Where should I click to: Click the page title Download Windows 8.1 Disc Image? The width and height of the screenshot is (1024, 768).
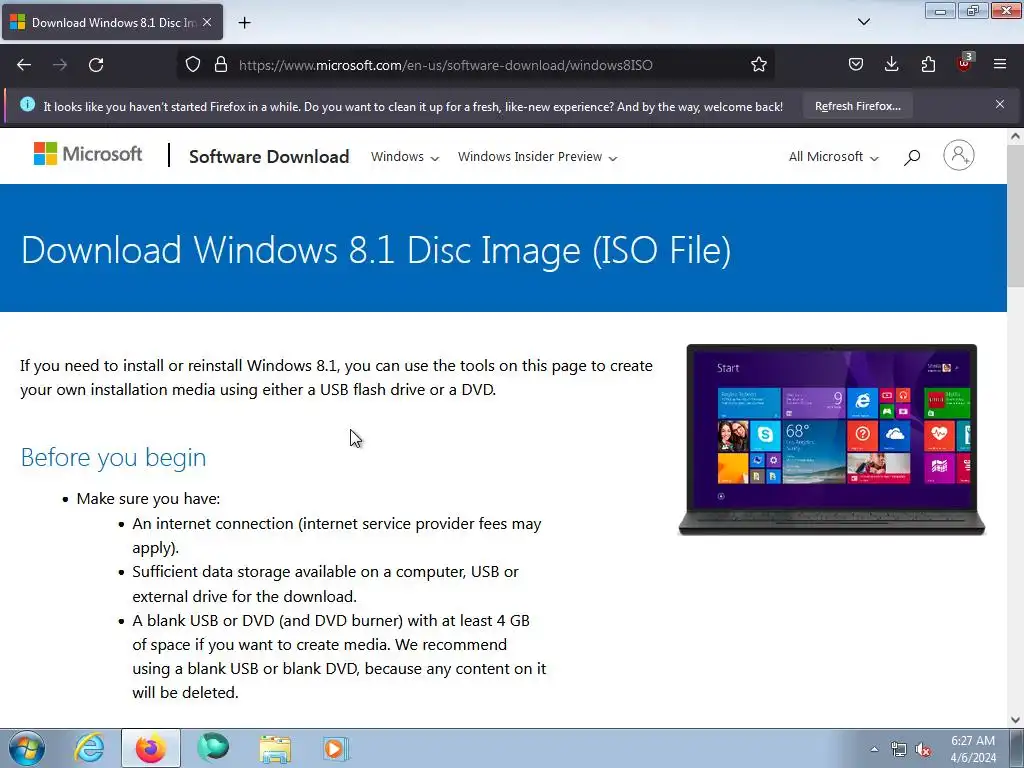click(x=376, y=250)
